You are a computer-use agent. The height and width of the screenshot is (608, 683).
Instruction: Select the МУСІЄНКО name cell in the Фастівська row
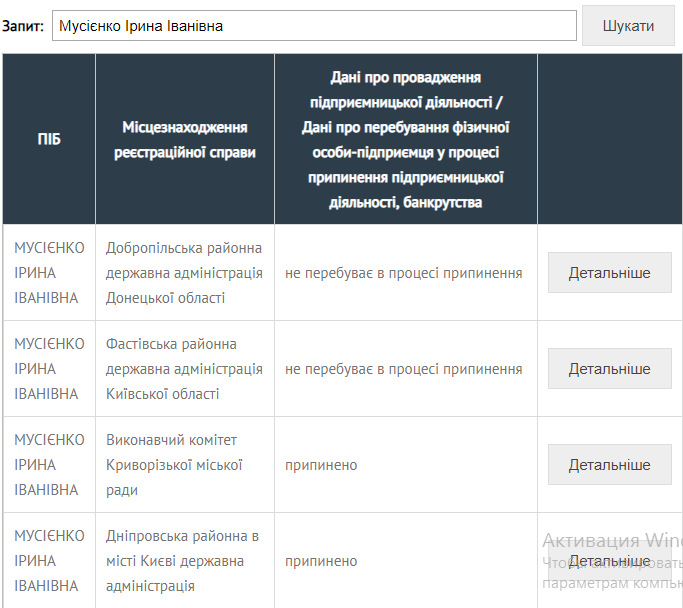[49, 369]
